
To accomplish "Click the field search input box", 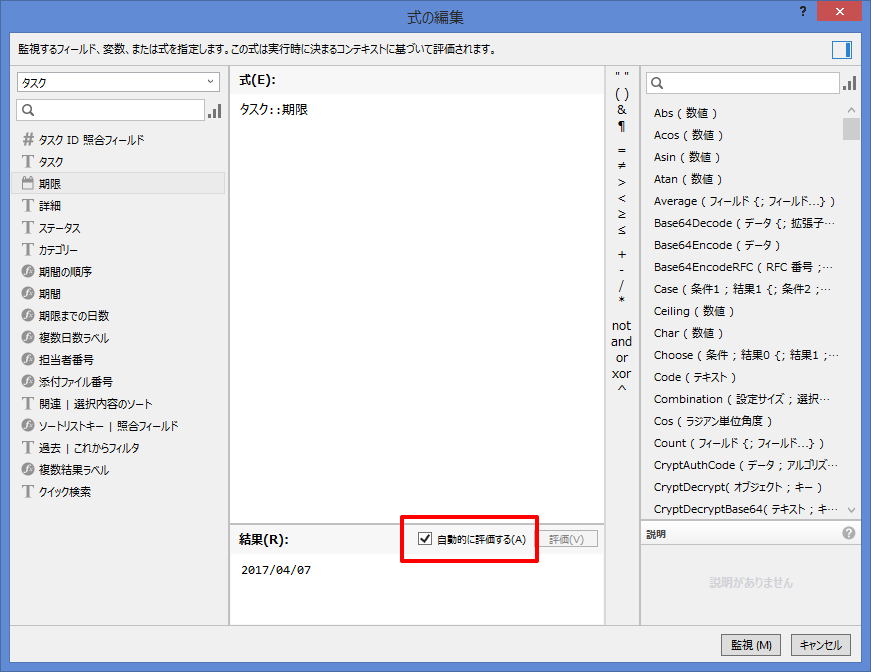I will point(111,110).
